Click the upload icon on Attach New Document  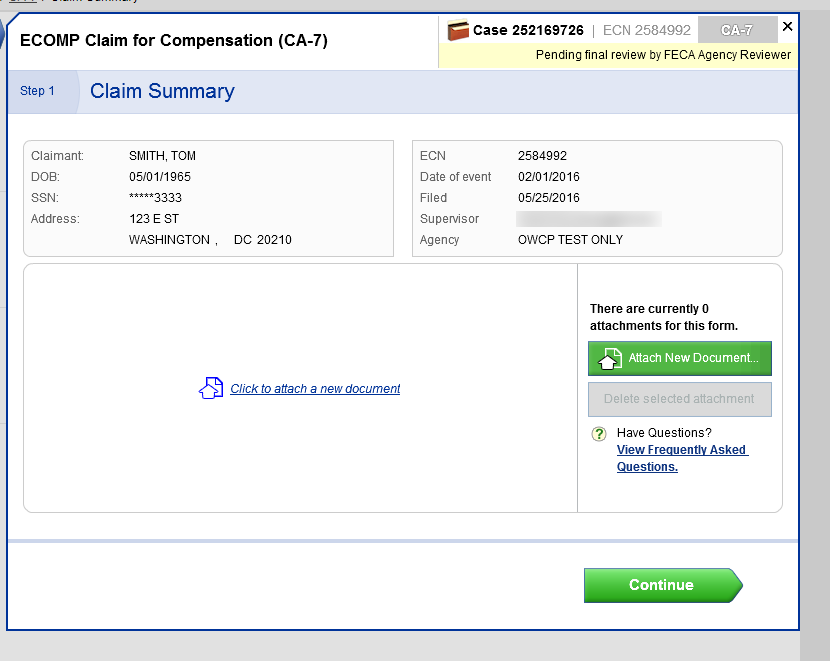point(609,359)
